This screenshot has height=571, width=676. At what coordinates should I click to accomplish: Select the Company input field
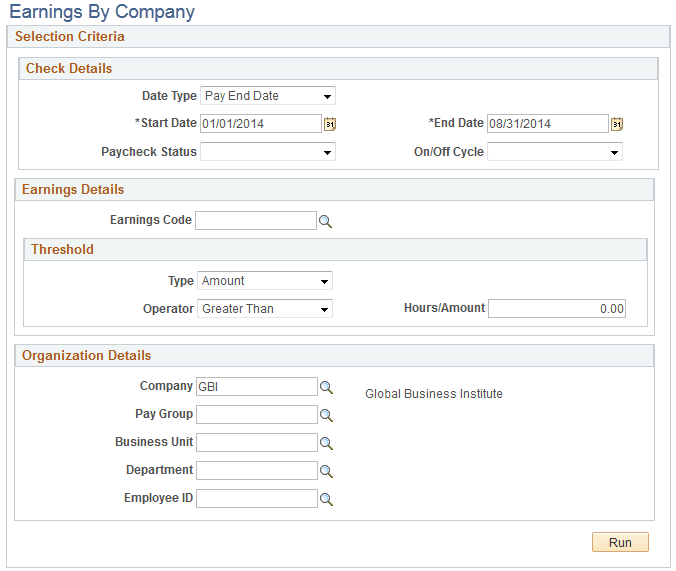tap(256, 386)
